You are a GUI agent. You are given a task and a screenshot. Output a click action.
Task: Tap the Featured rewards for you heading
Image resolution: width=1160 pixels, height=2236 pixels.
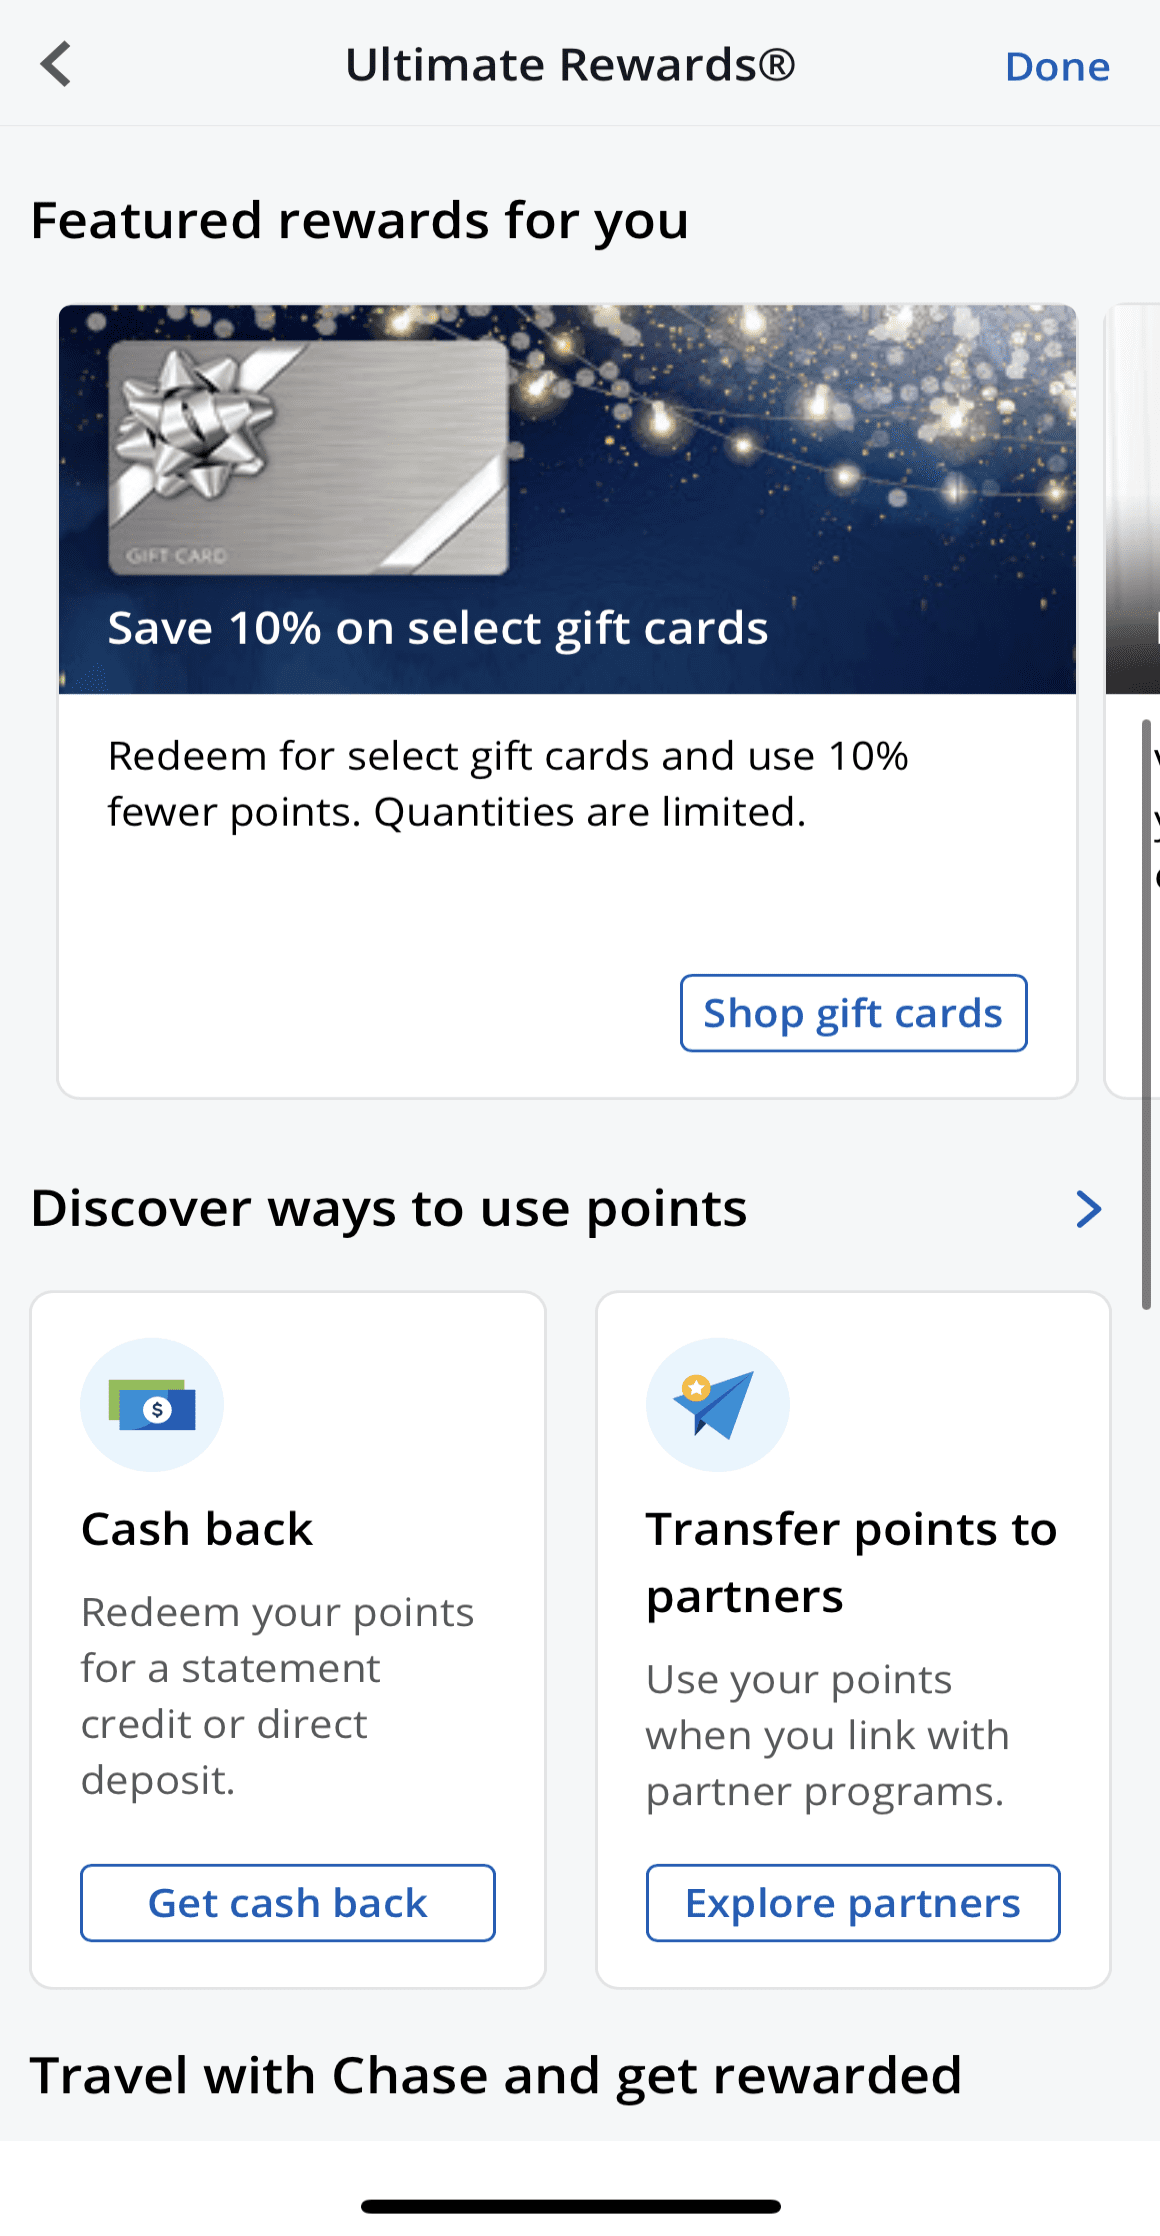(x=360, y=220)
